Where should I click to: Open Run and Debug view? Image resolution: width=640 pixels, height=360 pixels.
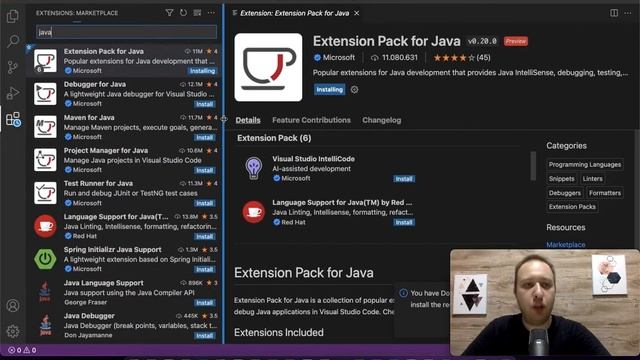click(x=13, y=93)
